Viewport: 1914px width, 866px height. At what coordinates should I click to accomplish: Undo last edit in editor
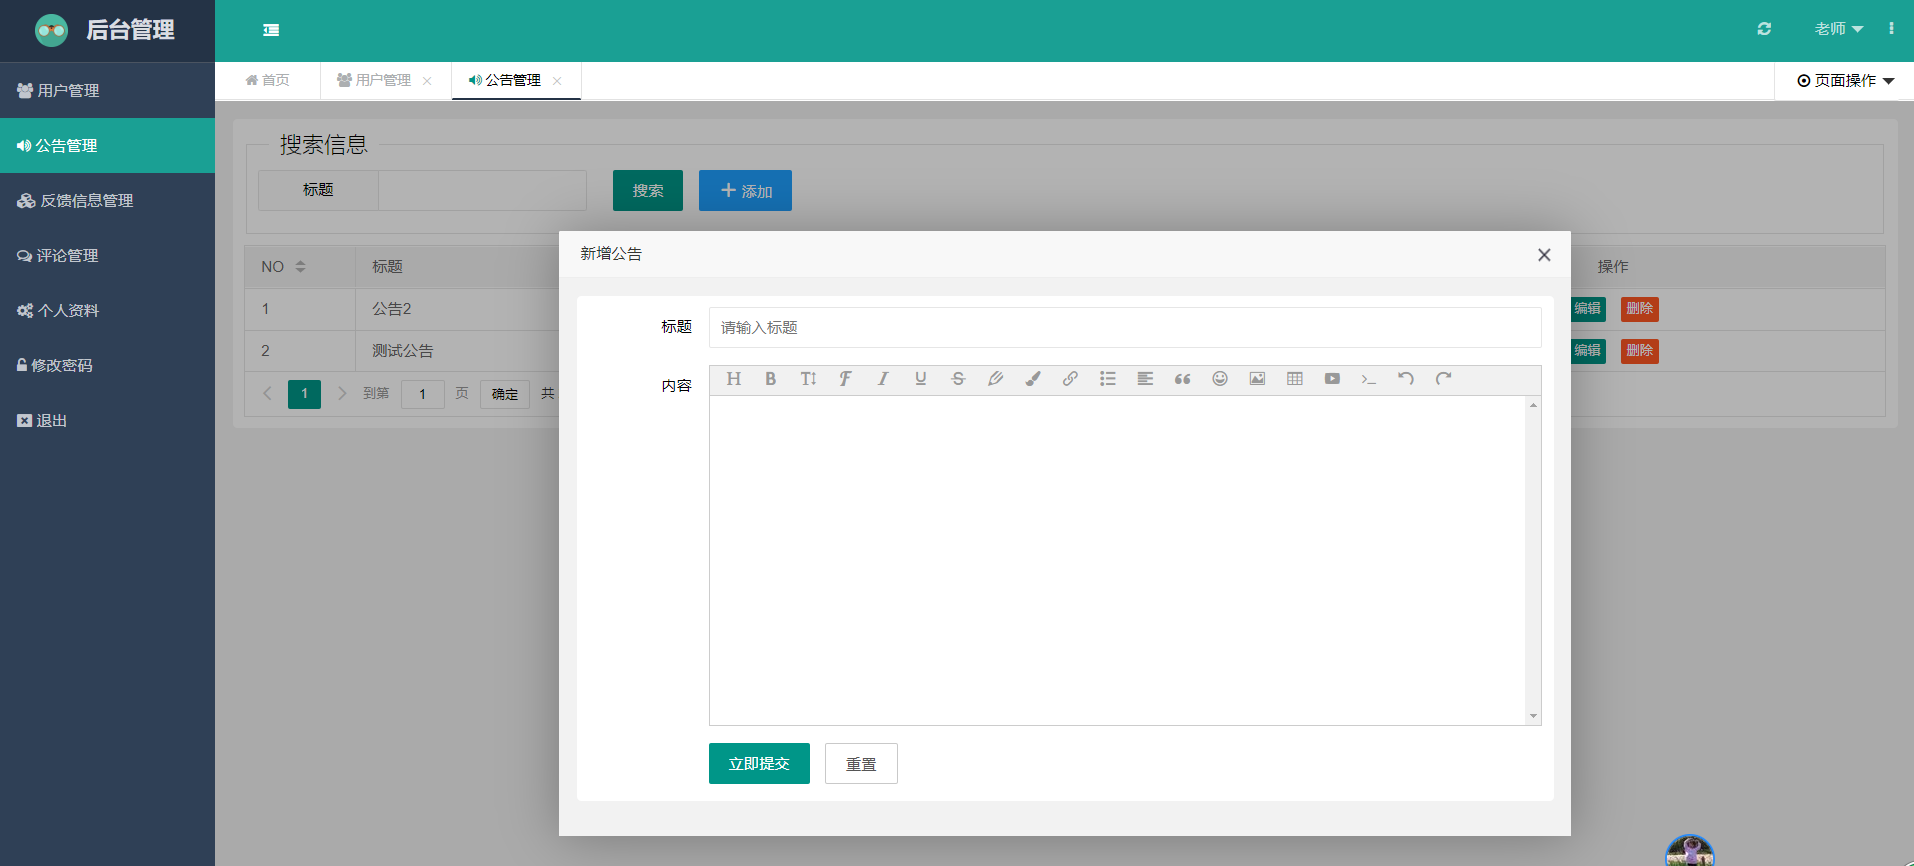pyautogui.click(x=1406, y=379)
